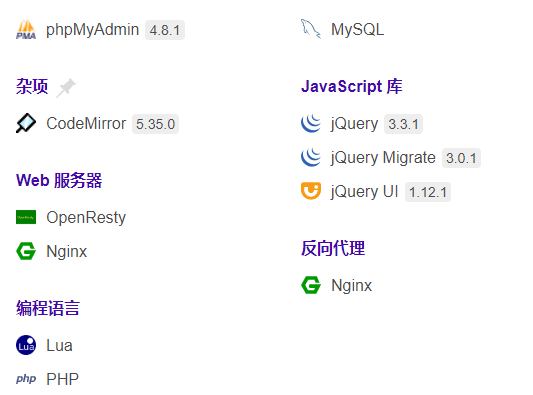The image size is (533, 395).
Task: Open Nginx link under 反向代理
Action: (351, 286)
